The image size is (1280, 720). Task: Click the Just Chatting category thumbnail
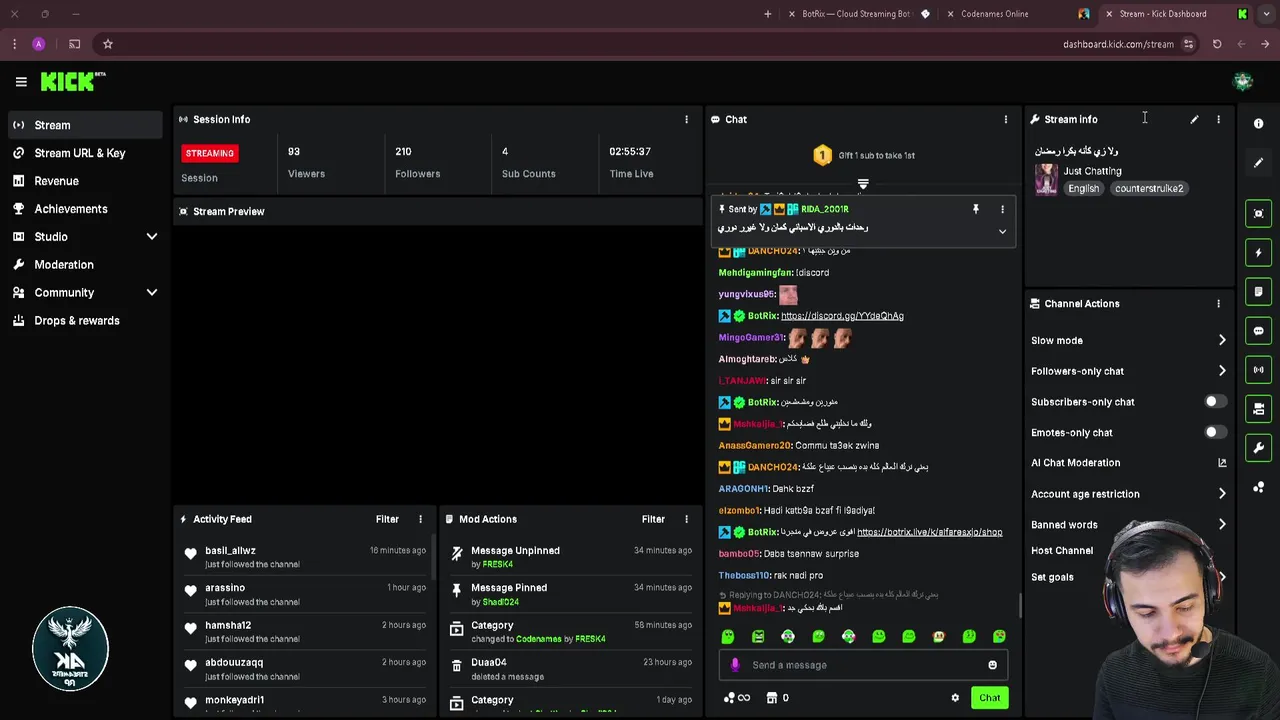(1046, 180)
